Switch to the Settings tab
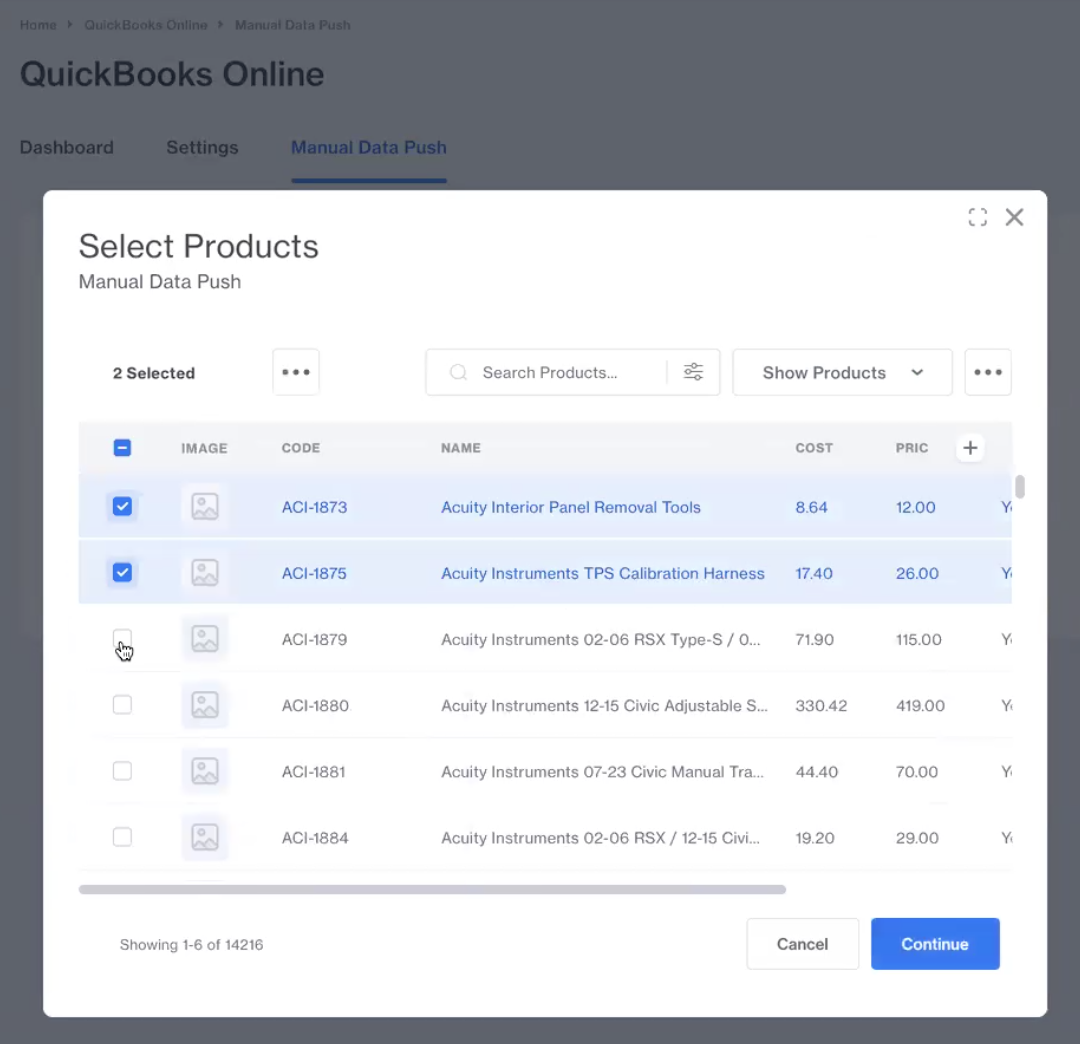Screen dimensions: 1080x1044 (202, 147)
